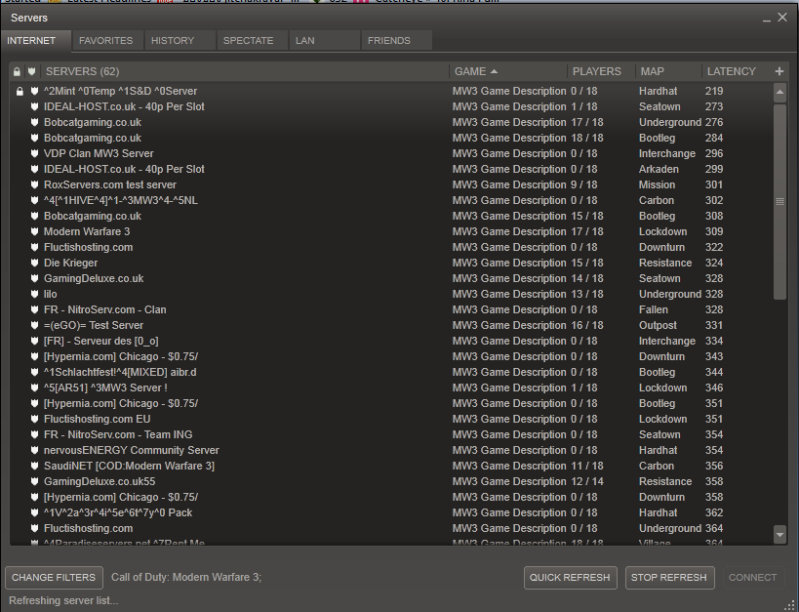This screenshot has height=612, width=799.
Task: Click shield icon beside Die Krieger server
Action: pos(33,263)
